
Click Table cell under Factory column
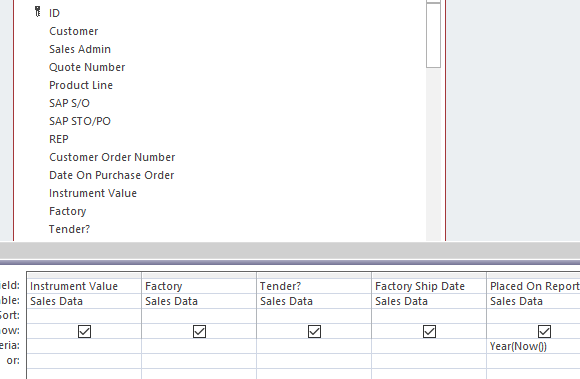click(199, 301)
